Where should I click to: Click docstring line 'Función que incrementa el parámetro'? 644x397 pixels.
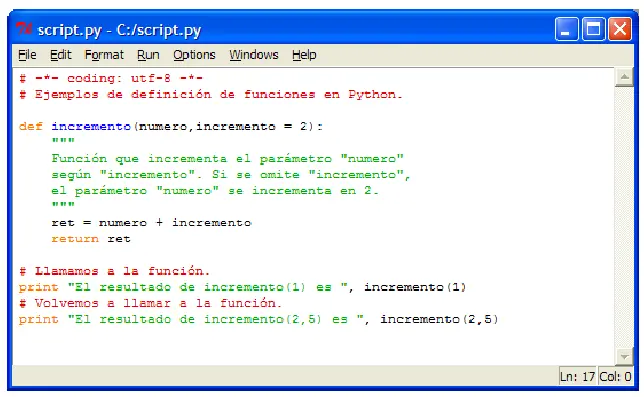pyautogui.click(x=228, y=158)
